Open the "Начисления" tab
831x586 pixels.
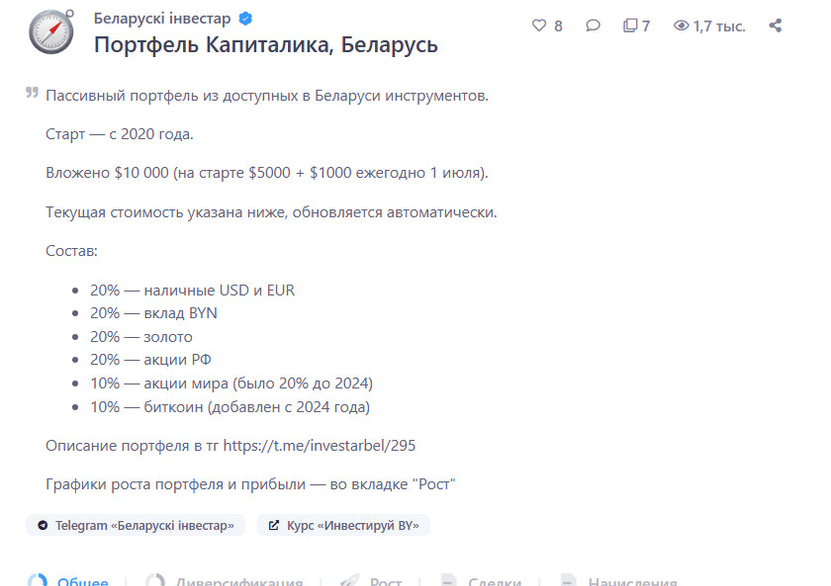point(632,580)
